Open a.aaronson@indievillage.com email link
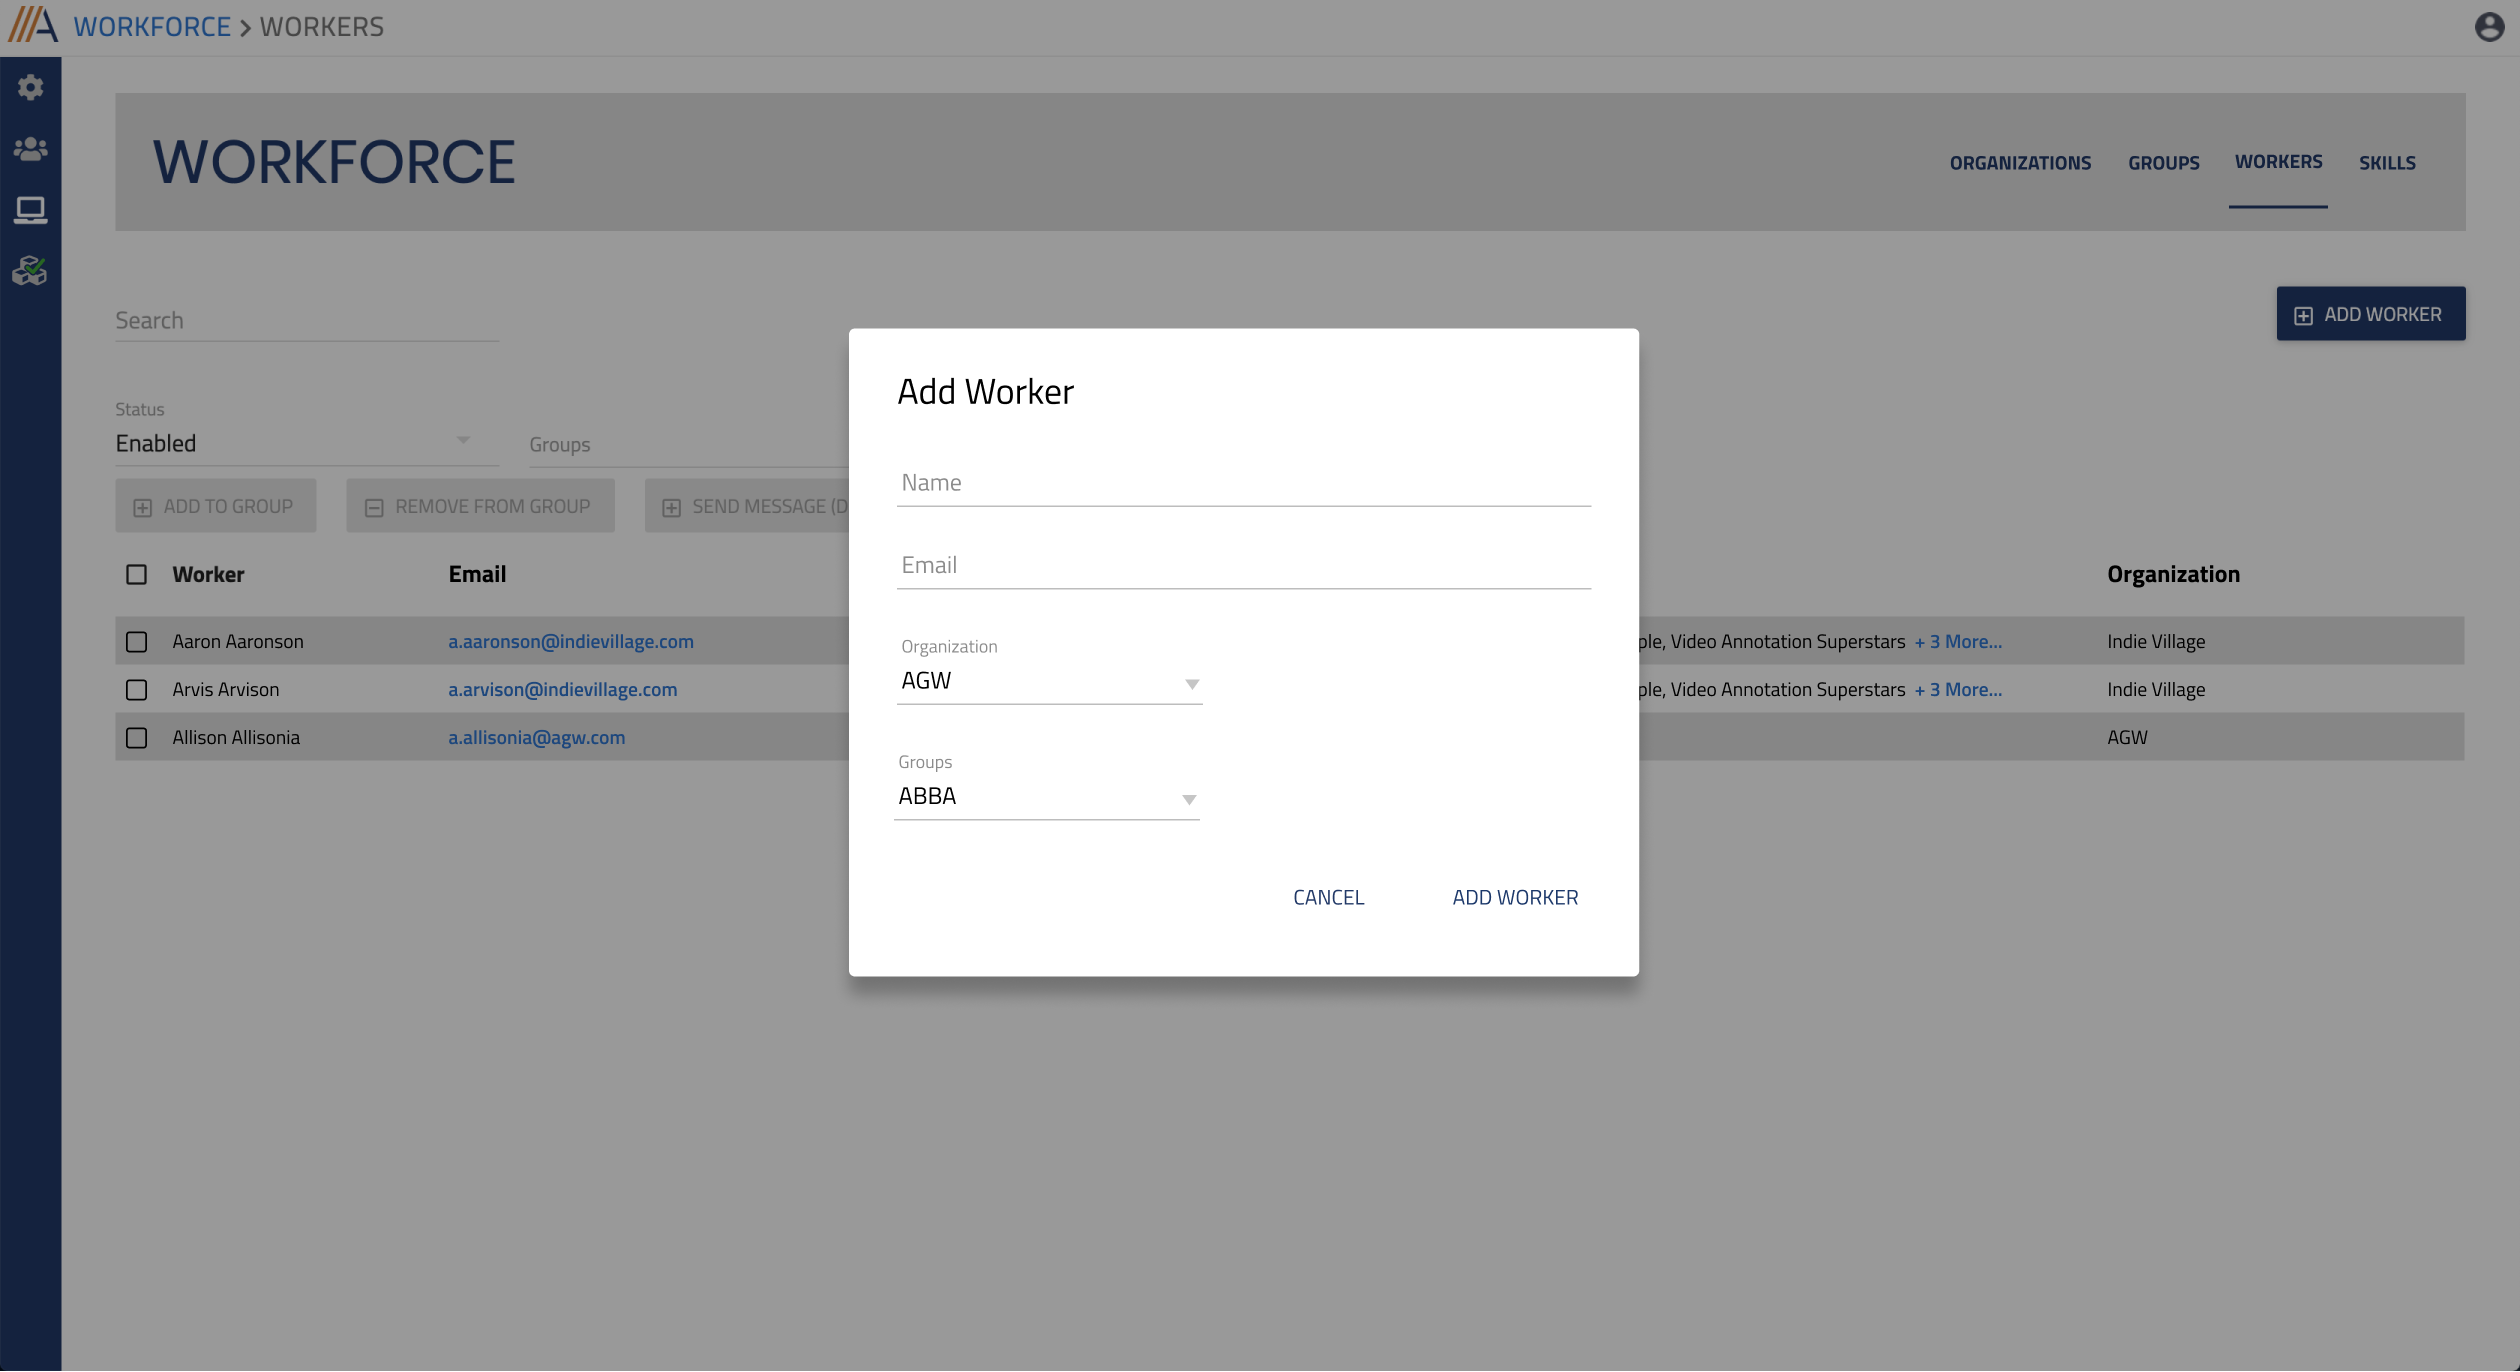This screenshot has height=1372, width=2520. pyautogui.click(x=571, y=641)
